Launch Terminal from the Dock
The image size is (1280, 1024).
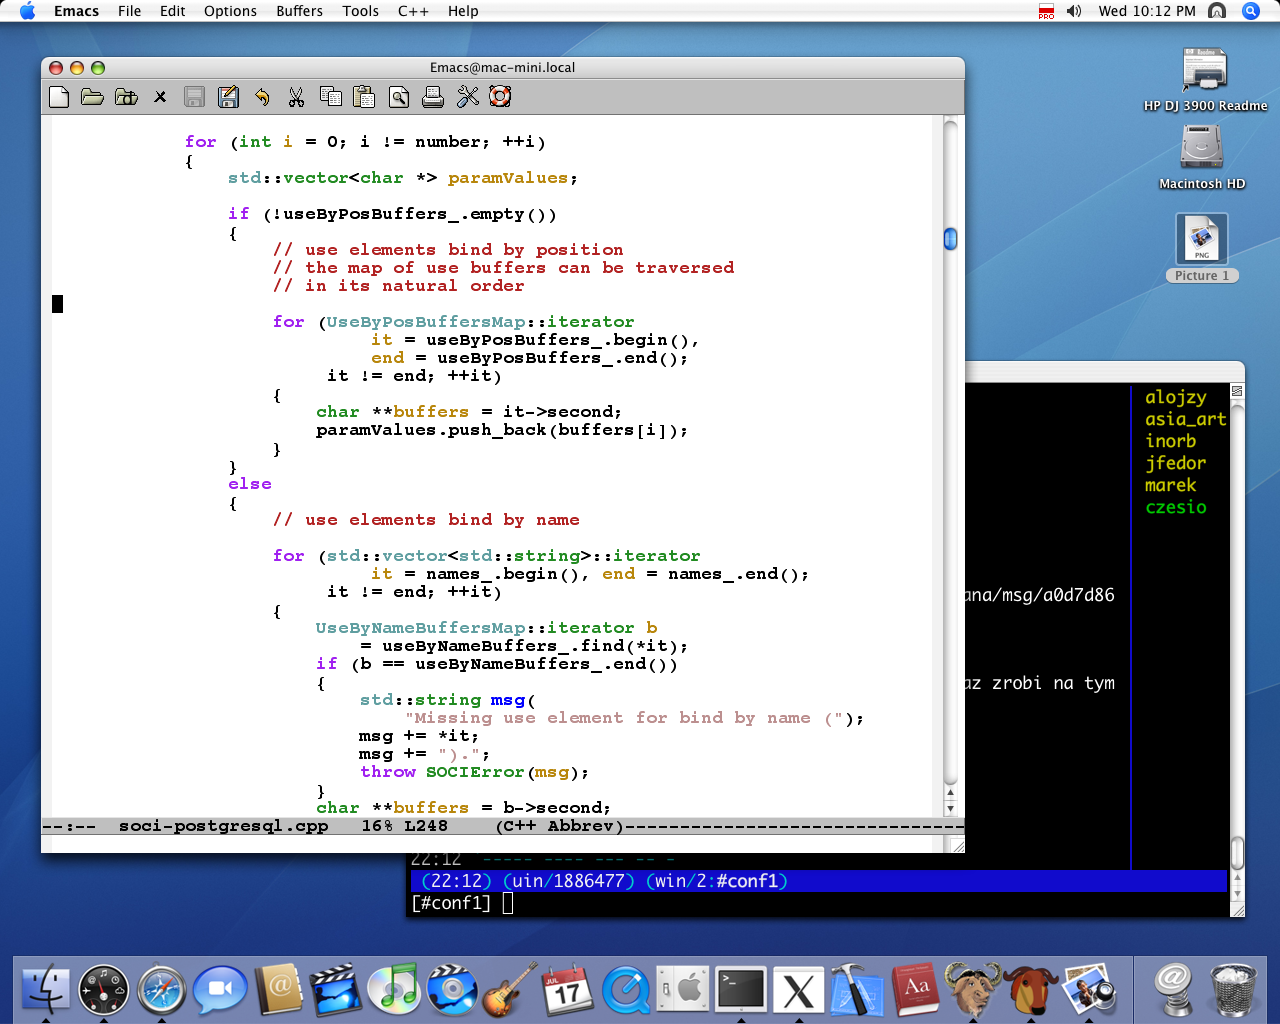point(741,990)
